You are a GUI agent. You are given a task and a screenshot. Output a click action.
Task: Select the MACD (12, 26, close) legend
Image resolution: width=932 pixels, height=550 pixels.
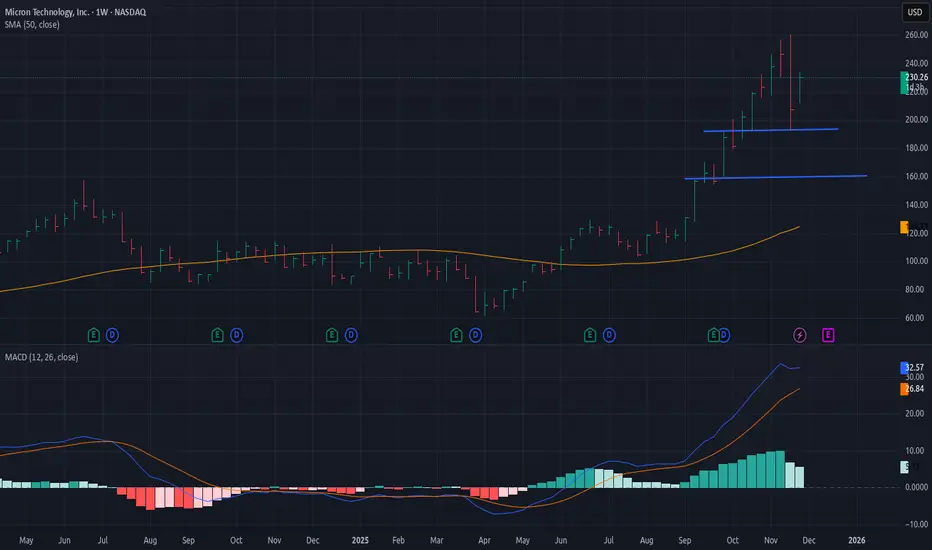click(42, 357)
